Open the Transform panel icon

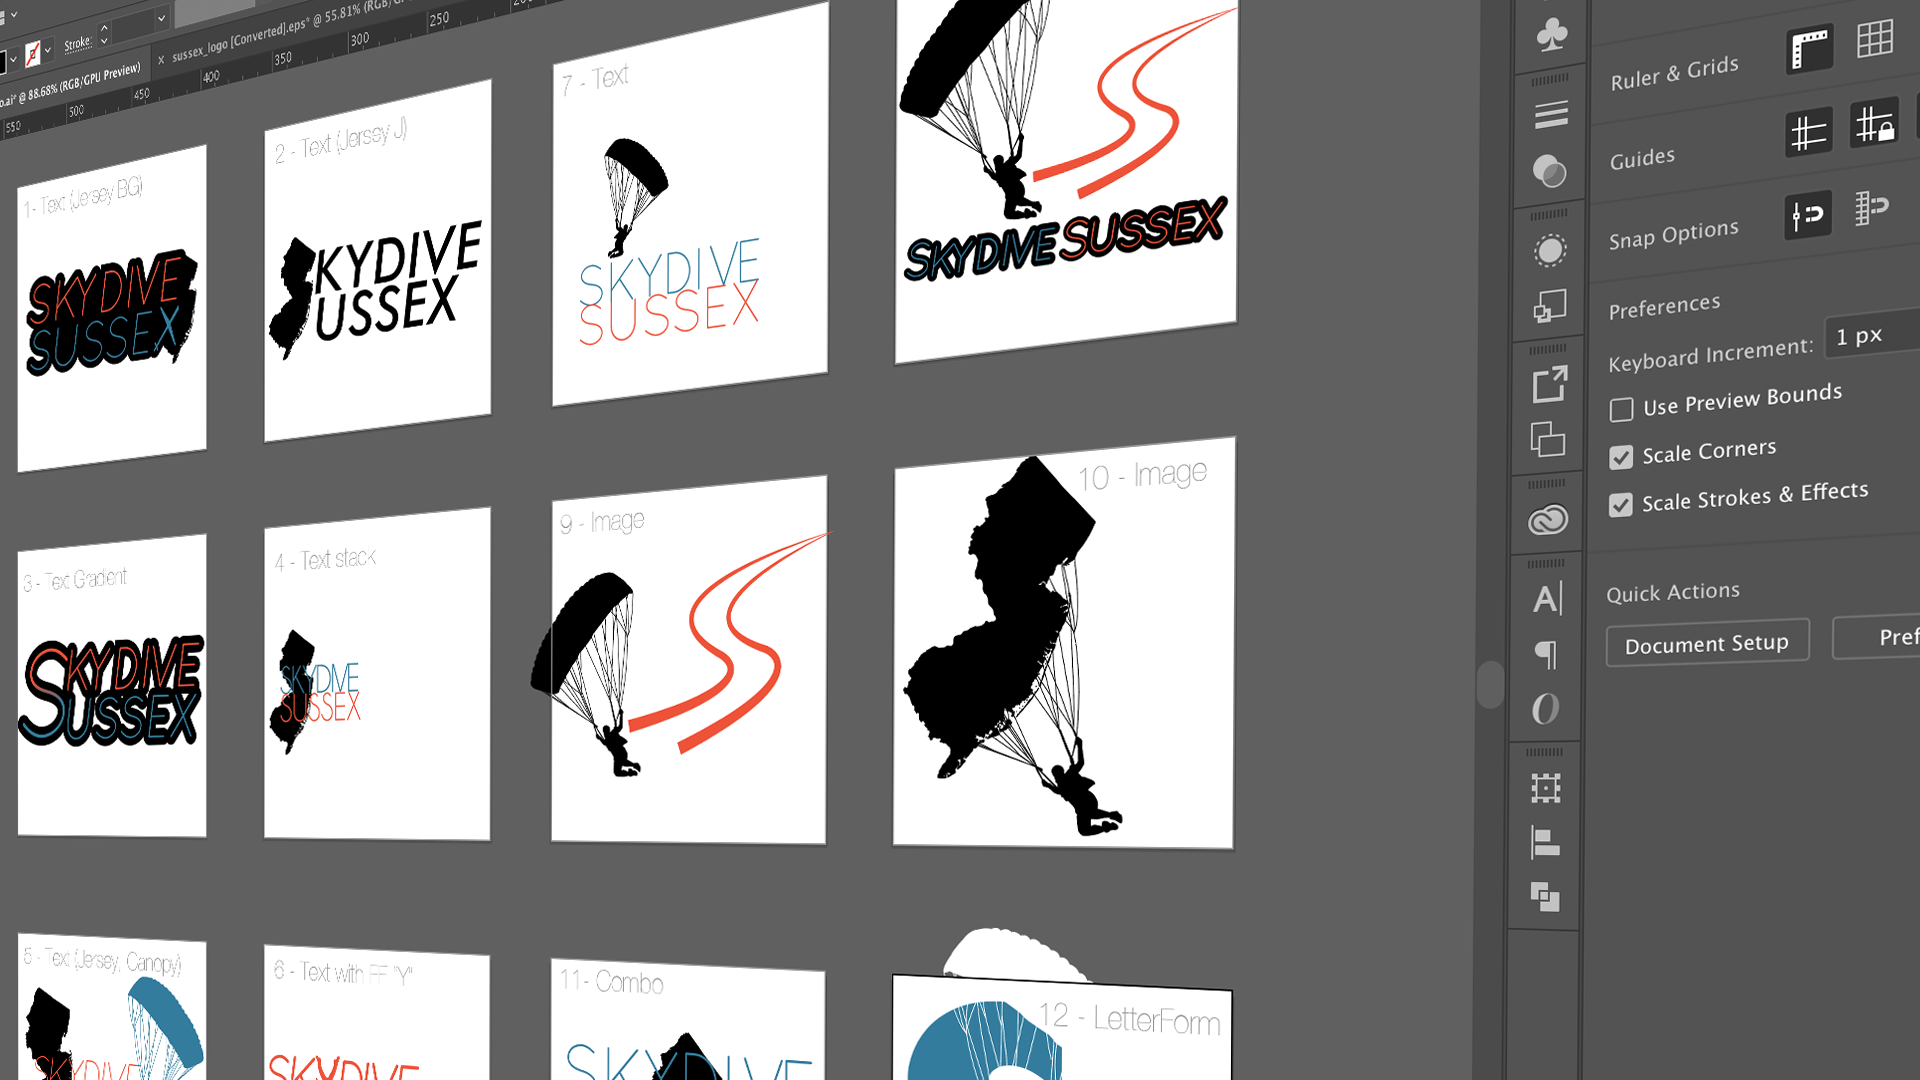(1546, 788)
